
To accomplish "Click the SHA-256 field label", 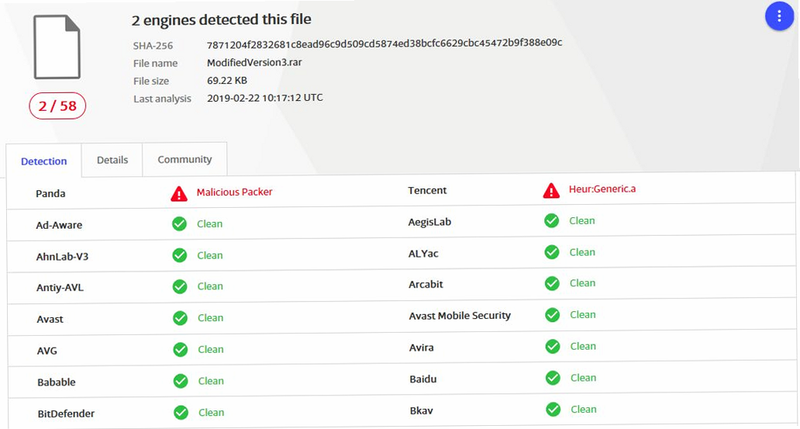I will coord(153,46).
